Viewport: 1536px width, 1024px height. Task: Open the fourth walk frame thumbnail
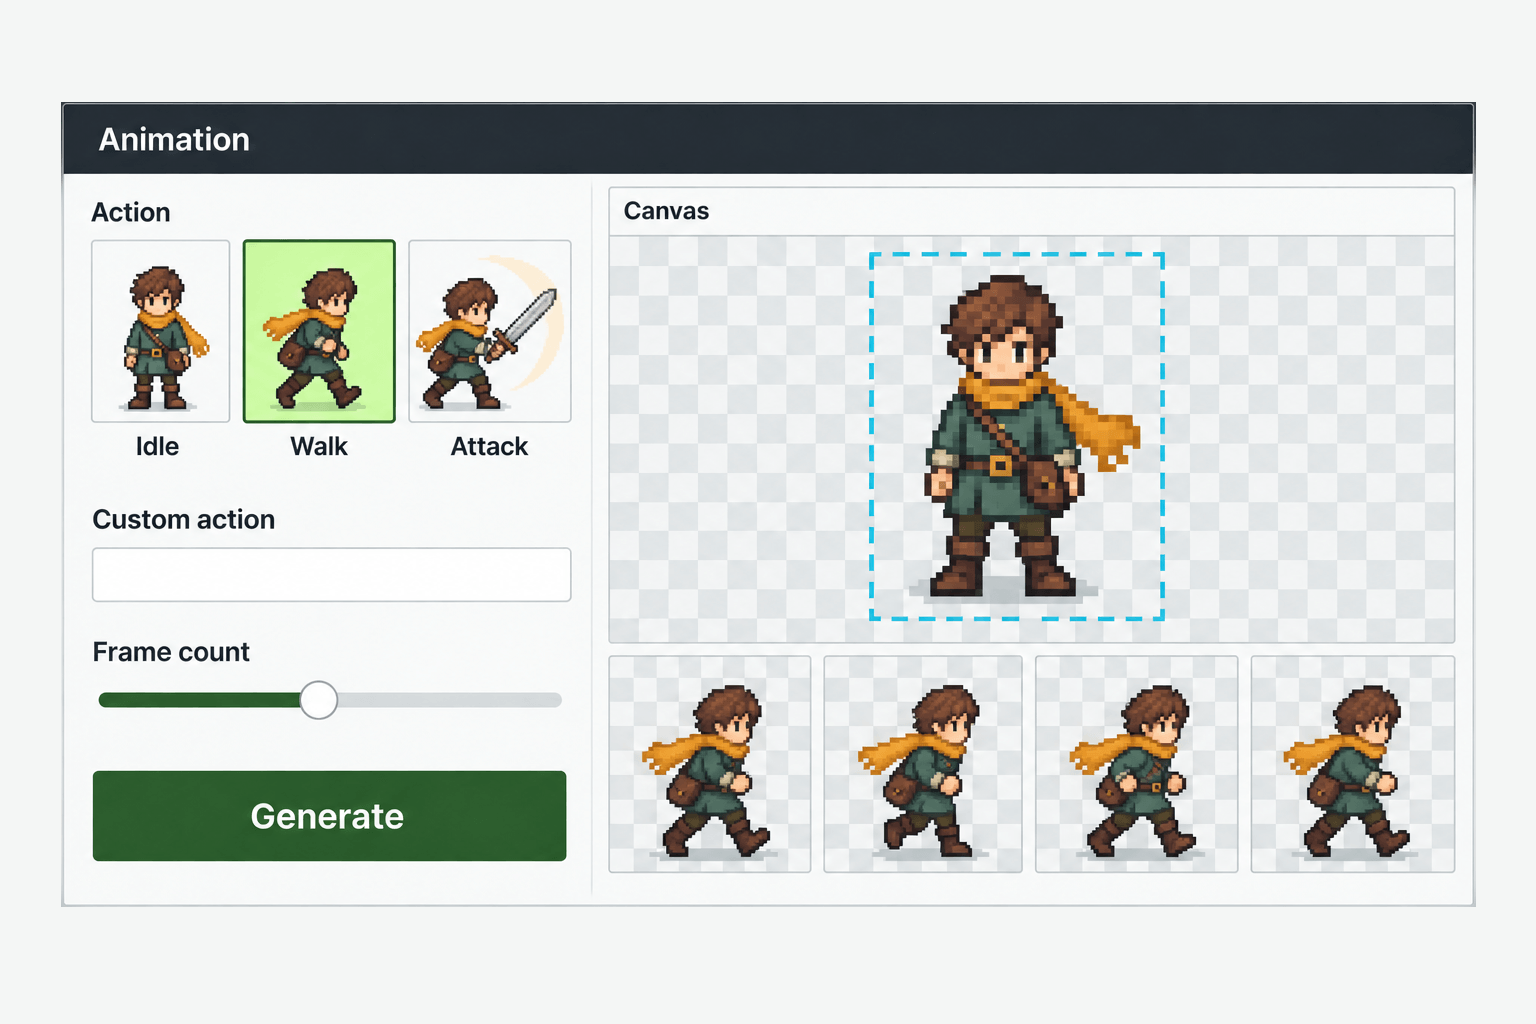click(1353, 764)
